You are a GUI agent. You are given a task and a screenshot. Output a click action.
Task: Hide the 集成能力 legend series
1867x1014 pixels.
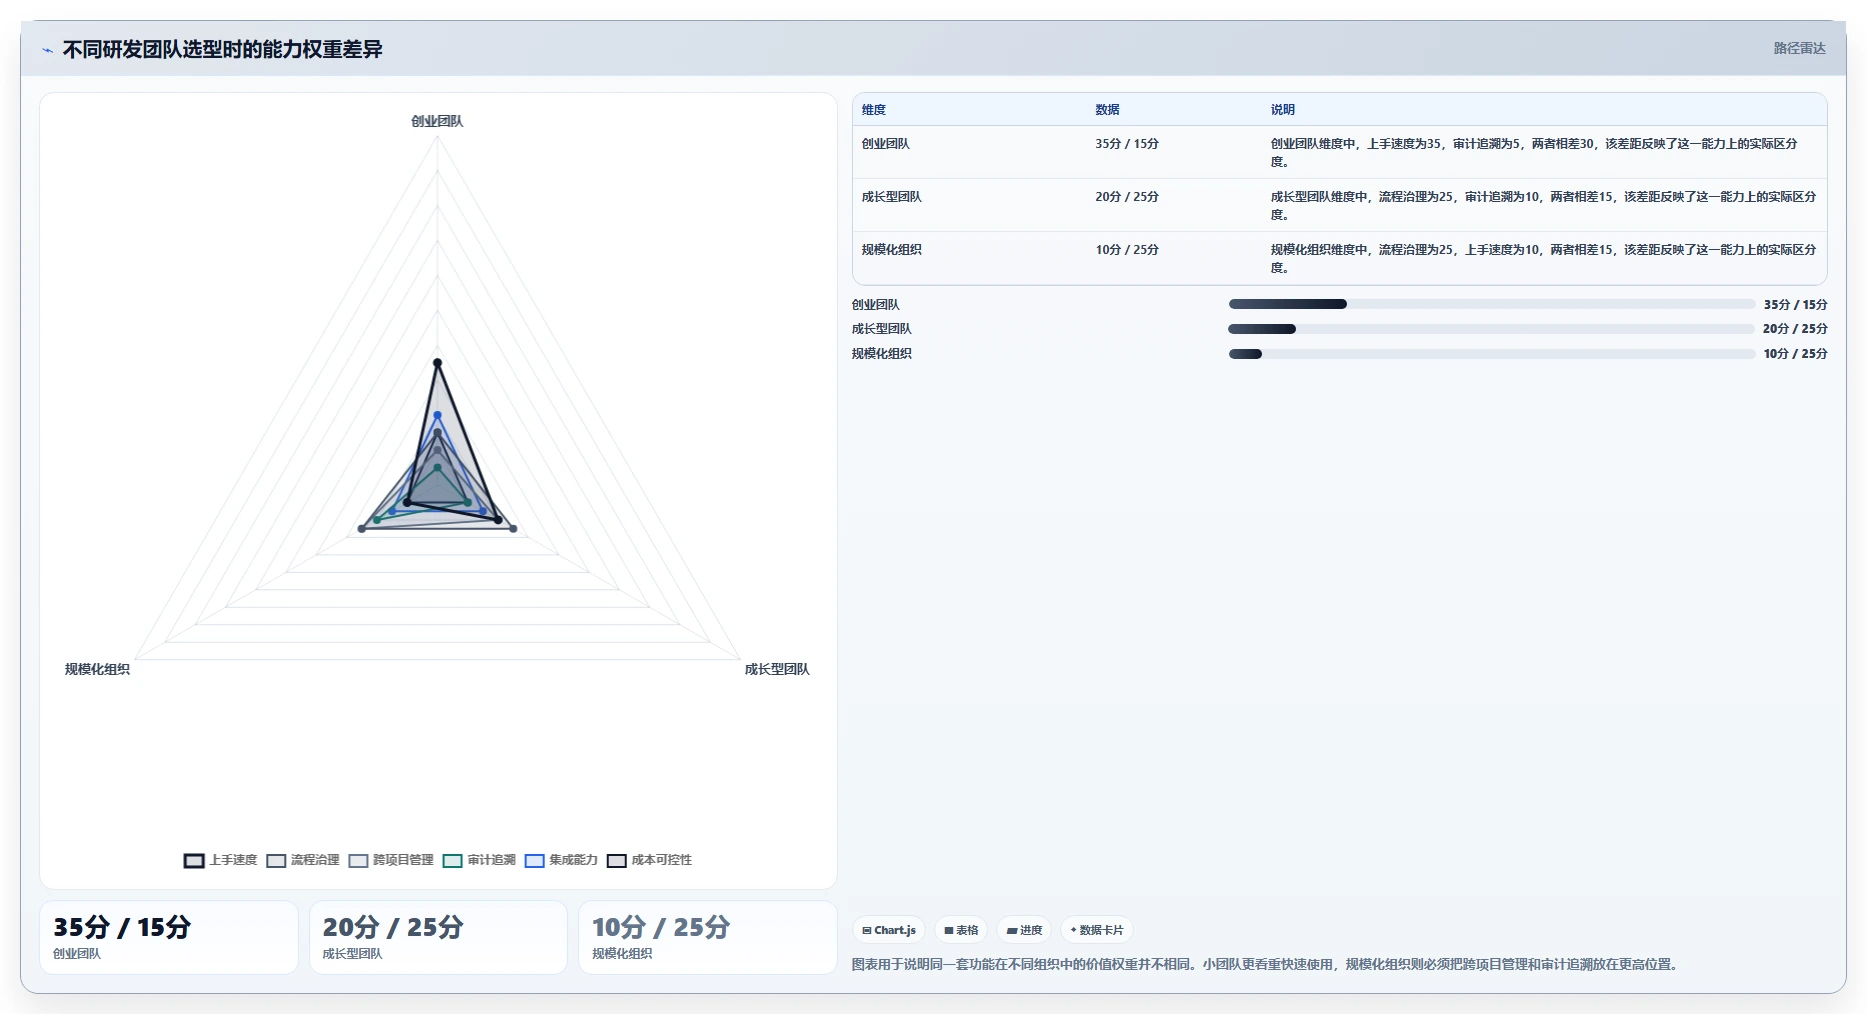point(561,860)
